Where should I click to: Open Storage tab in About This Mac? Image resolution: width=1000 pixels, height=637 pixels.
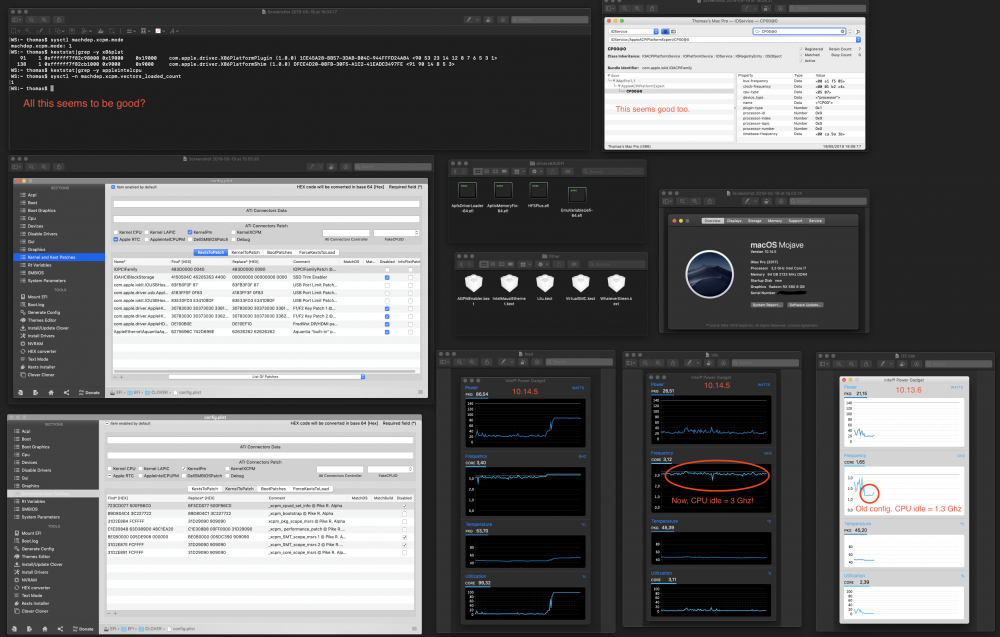[754, 221]
